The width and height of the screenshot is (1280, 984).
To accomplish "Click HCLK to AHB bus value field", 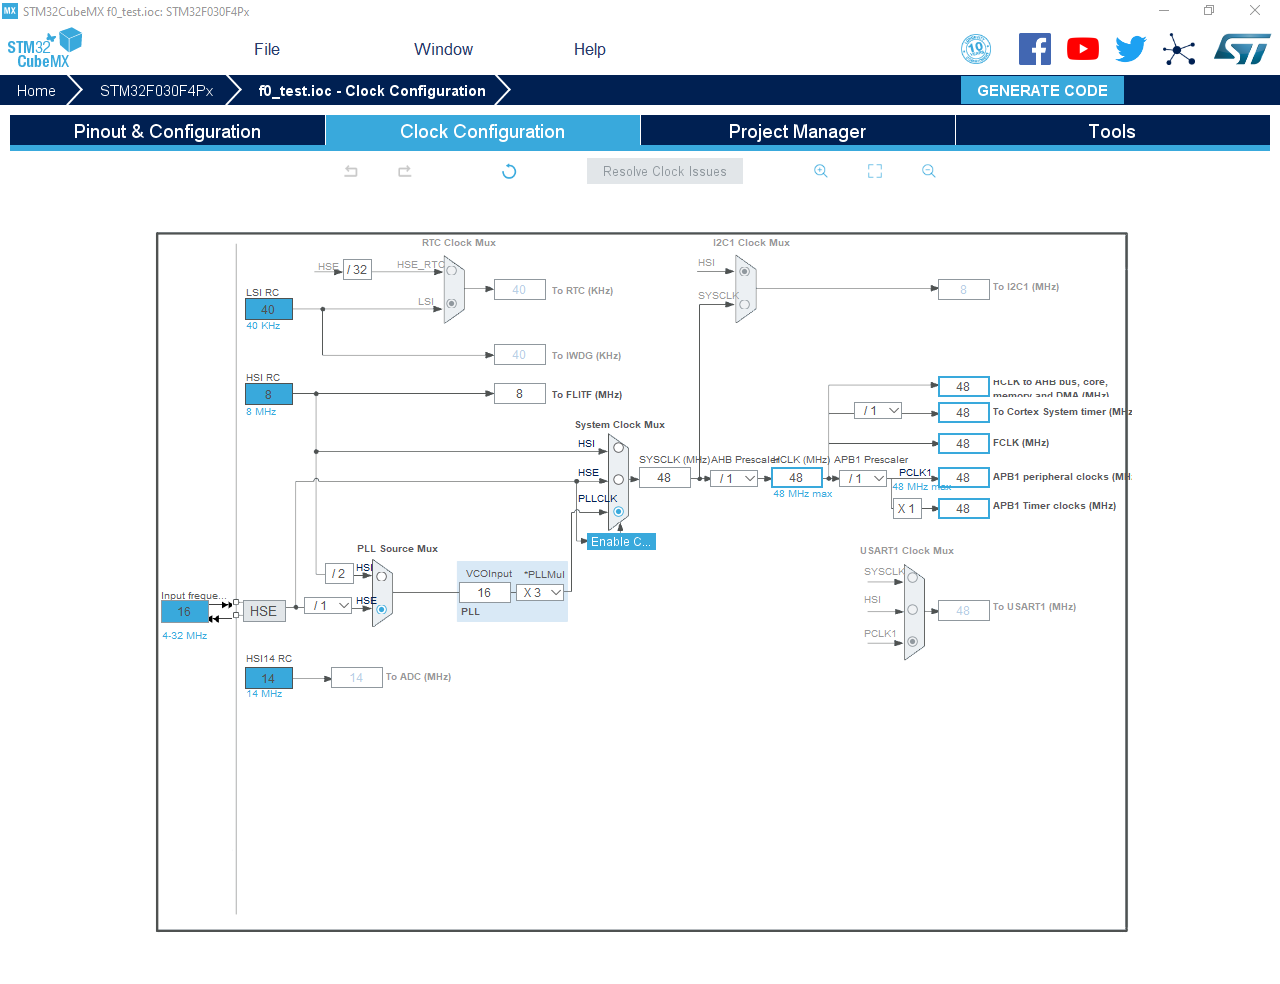I will [x=963, y=386].
